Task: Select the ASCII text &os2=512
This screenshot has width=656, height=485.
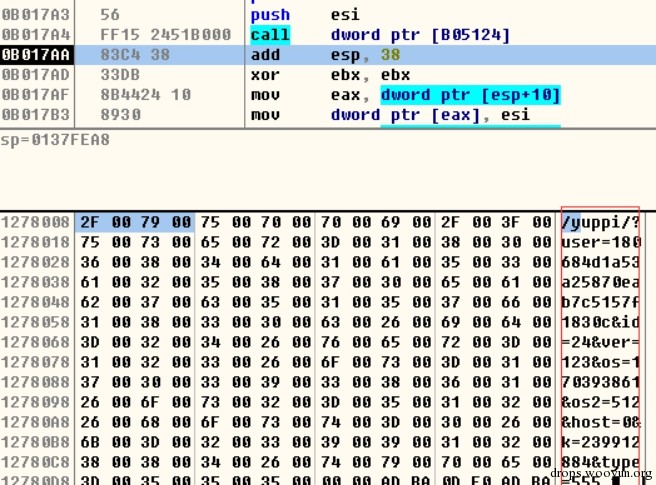Action: click(x=598, y=401)
